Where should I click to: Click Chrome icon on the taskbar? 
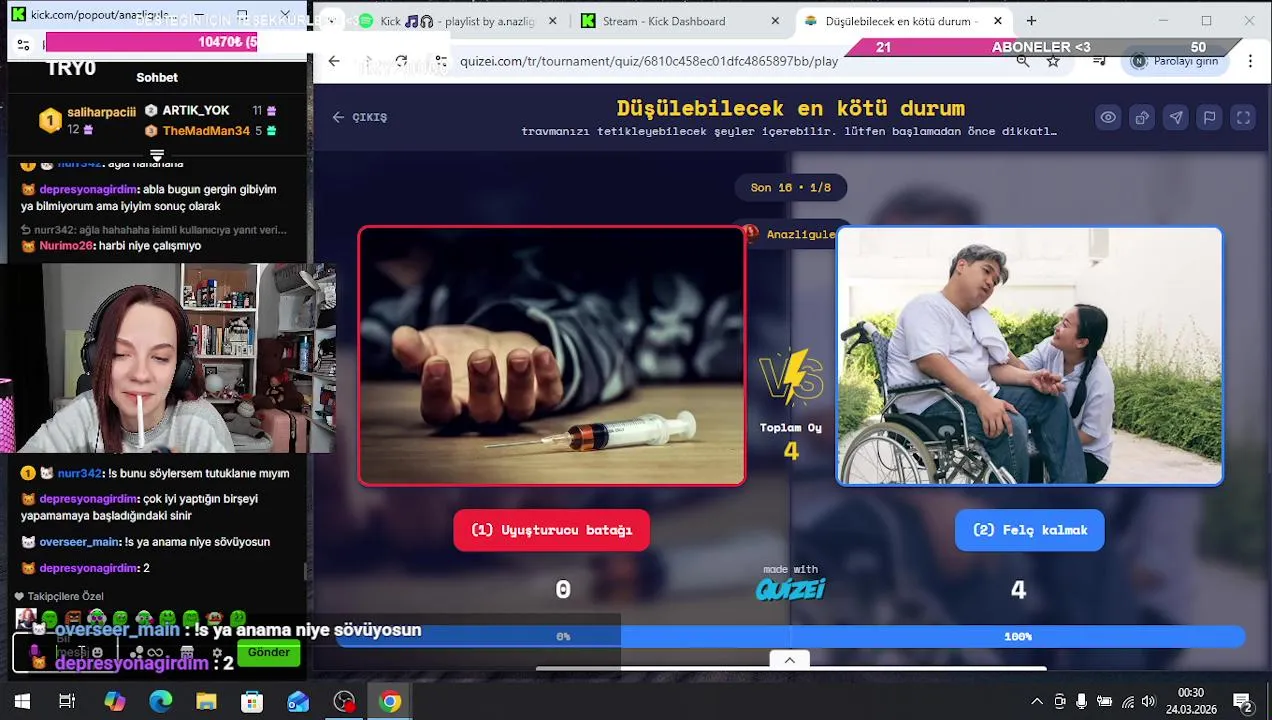390,702
